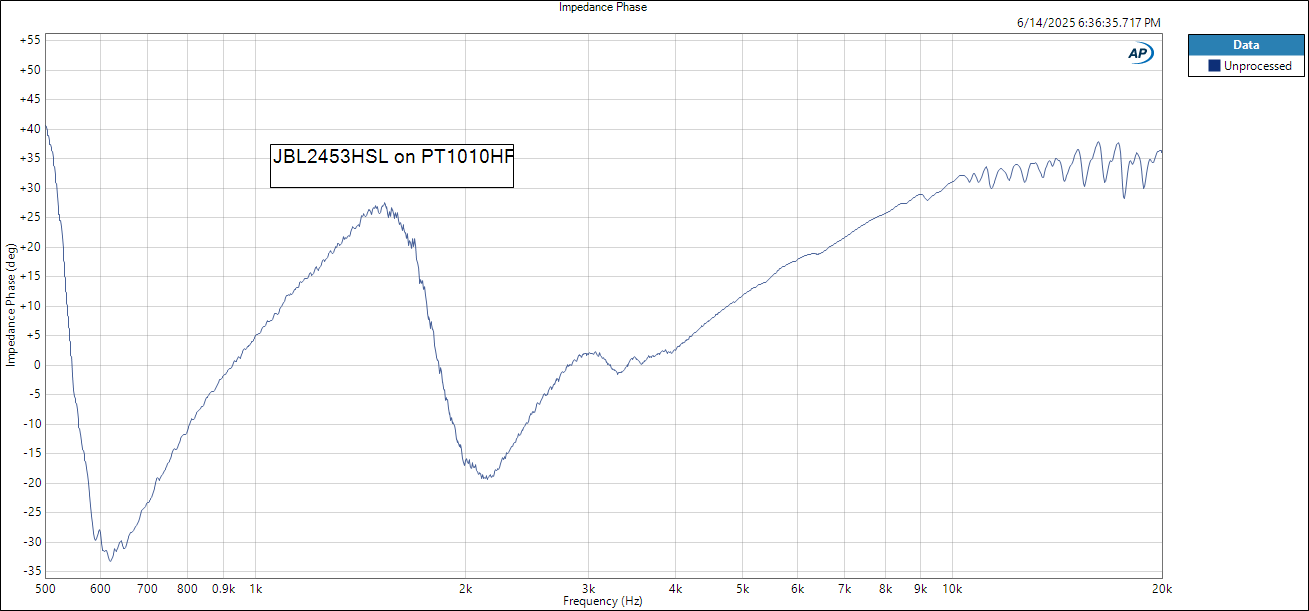The height and width of the screenshot is (611, 1309).
Task: Click the Impedance Phase (deg) axis label
Action: click(11, 304)
